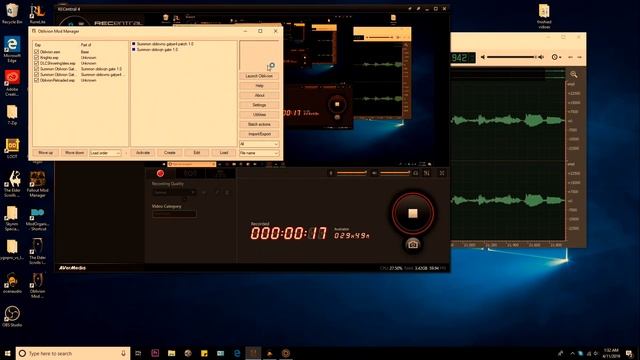Open Fallout Mod Manager desktop icon
The image size is (640, 360).
click(x=37, y=184)
